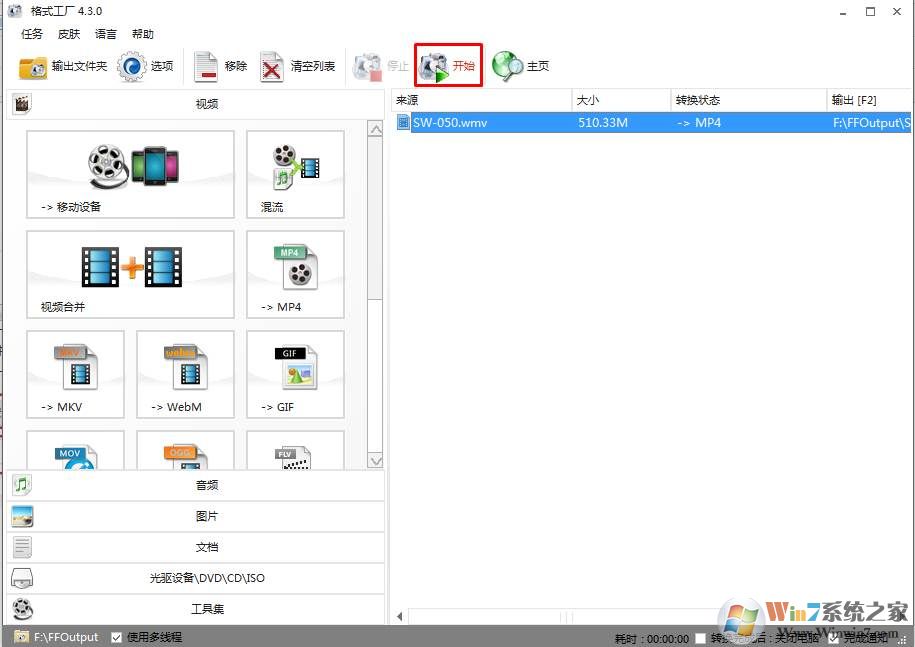The height and width of the screenshot is (647, 915).
Task: Click Remove (移除) in the toolbar
Action: point(221,67)
